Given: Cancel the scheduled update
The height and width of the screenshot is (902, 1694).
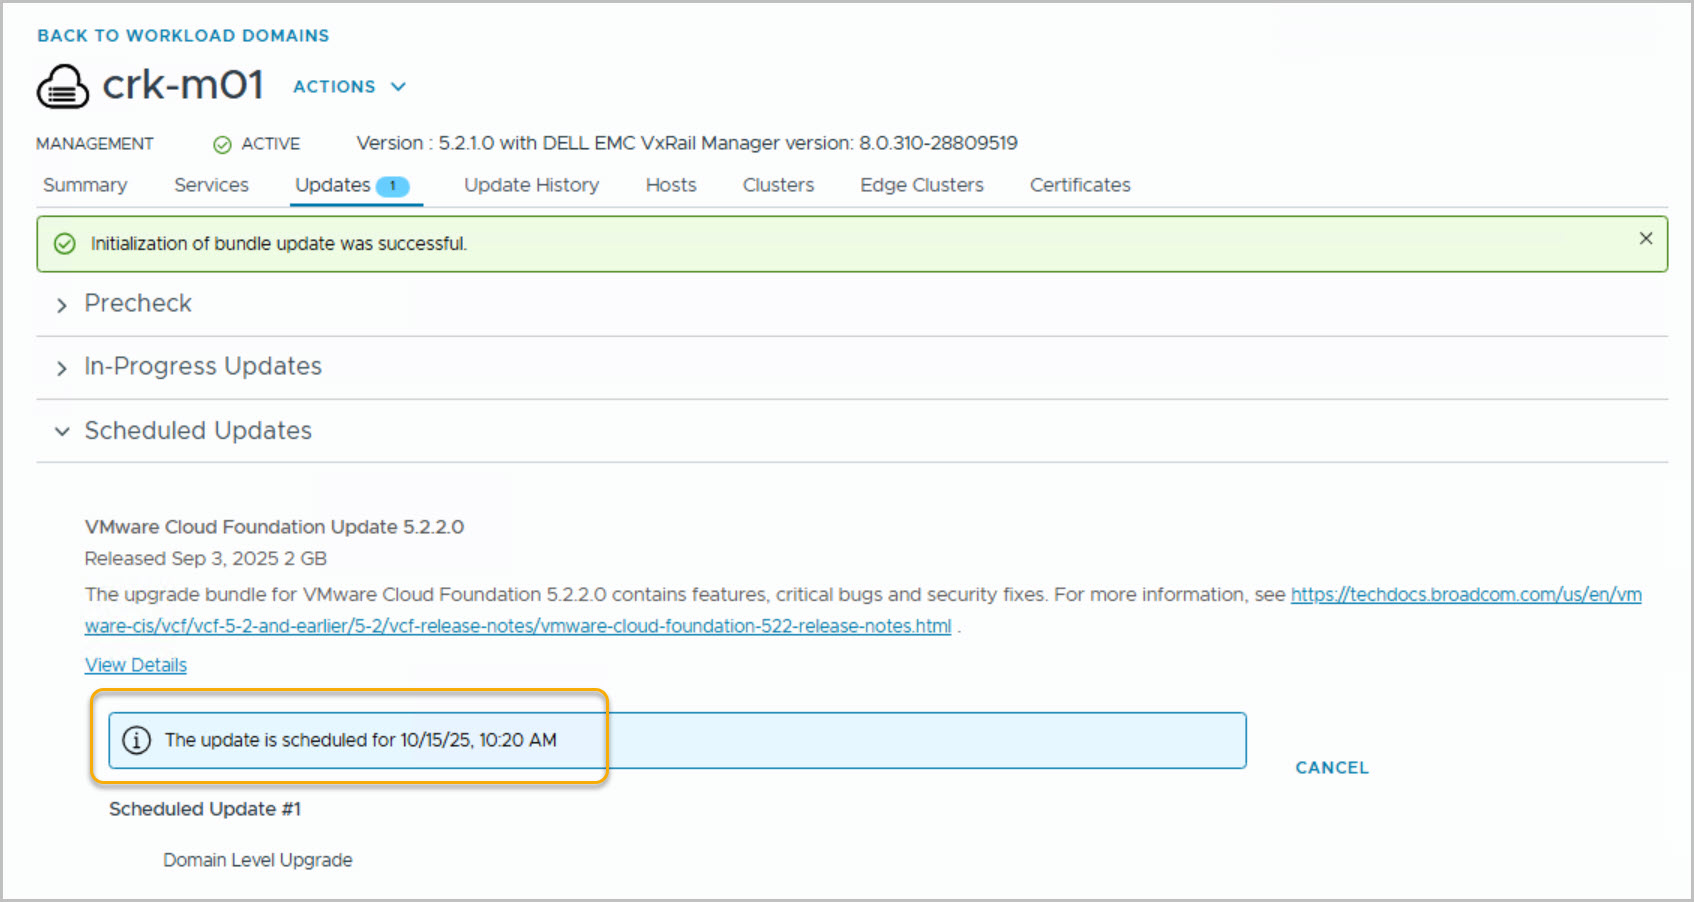Looking at the screenshot, I should (x=1331, y=768).
